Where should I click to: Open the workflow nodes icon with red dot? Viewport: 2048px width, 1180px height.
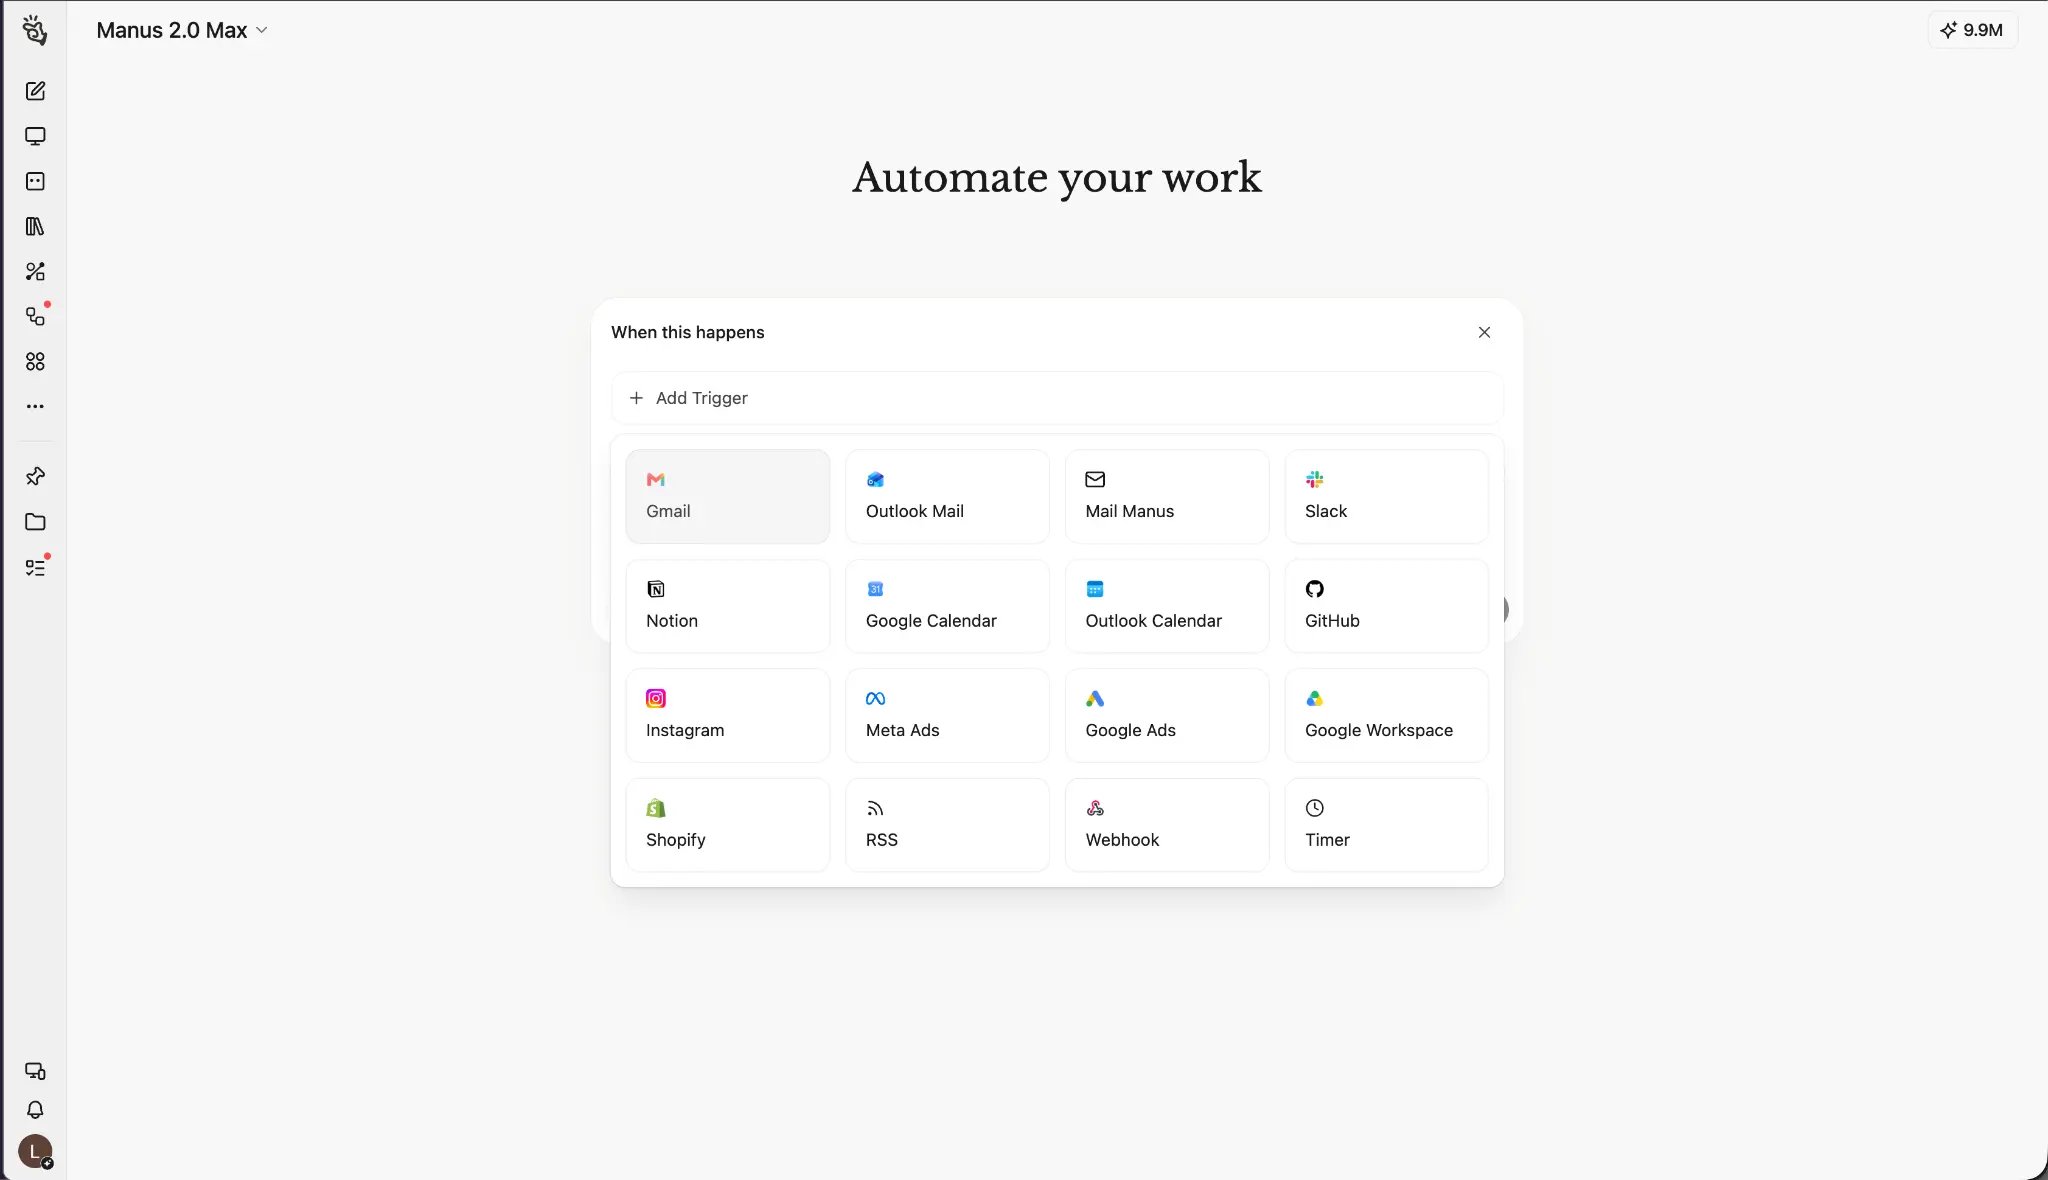coord(35,316)
